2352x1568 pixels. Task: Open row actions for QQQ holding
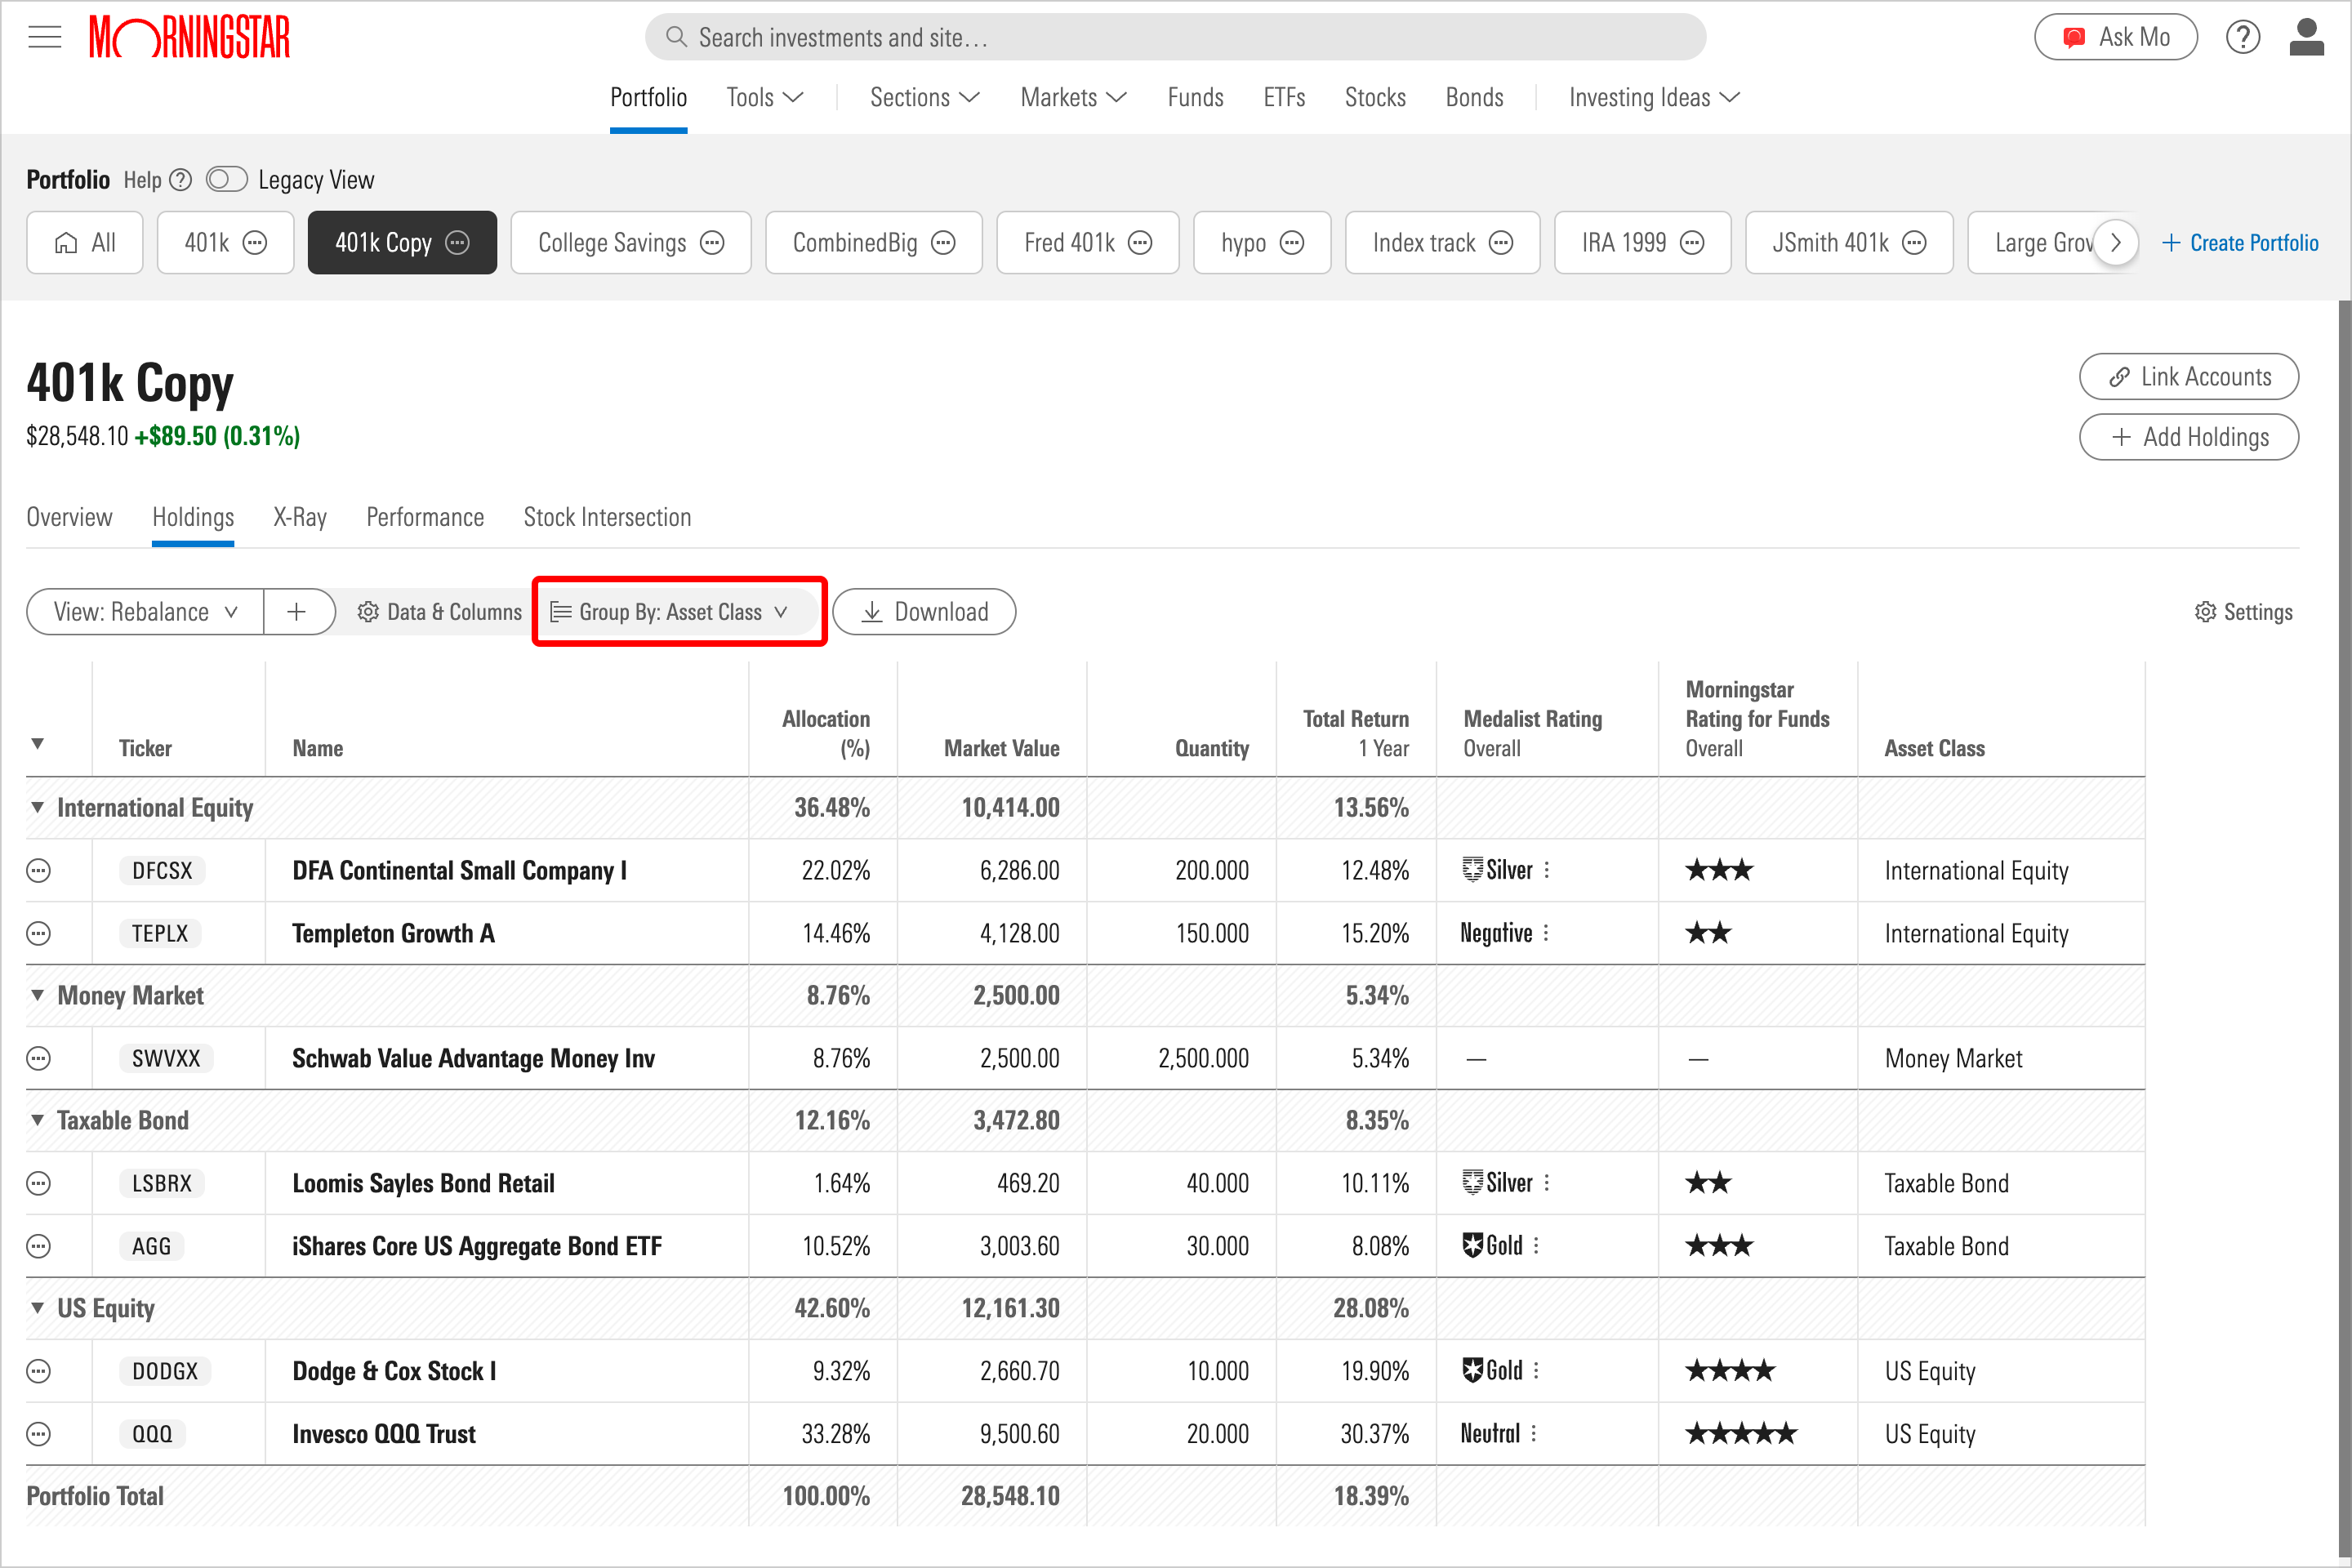[38, 1435]
